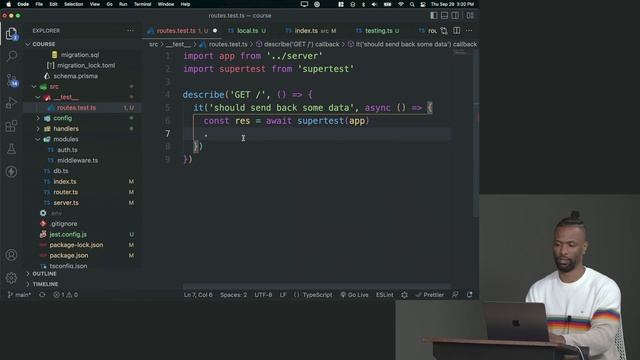Toggle primary side bar visibility
The height and width of the screenshot is (360, 640).
pos(434,16)
